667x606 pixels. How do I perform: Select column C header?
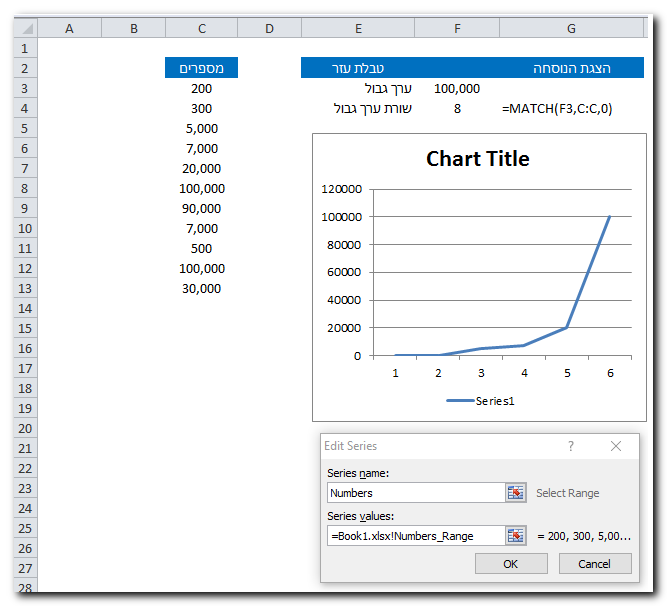pos(202,29)
